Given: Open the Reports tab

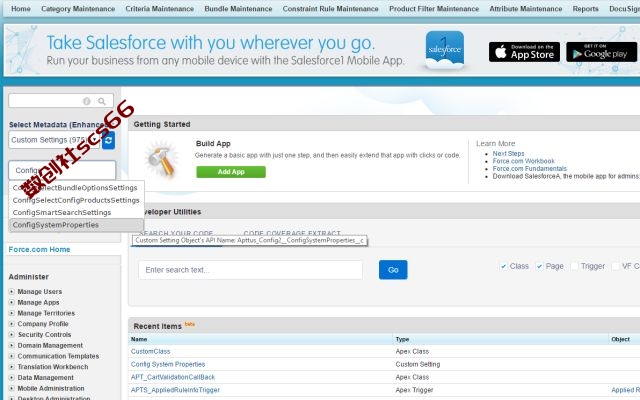Looking at the screenshot, I should tap(585, 9).
